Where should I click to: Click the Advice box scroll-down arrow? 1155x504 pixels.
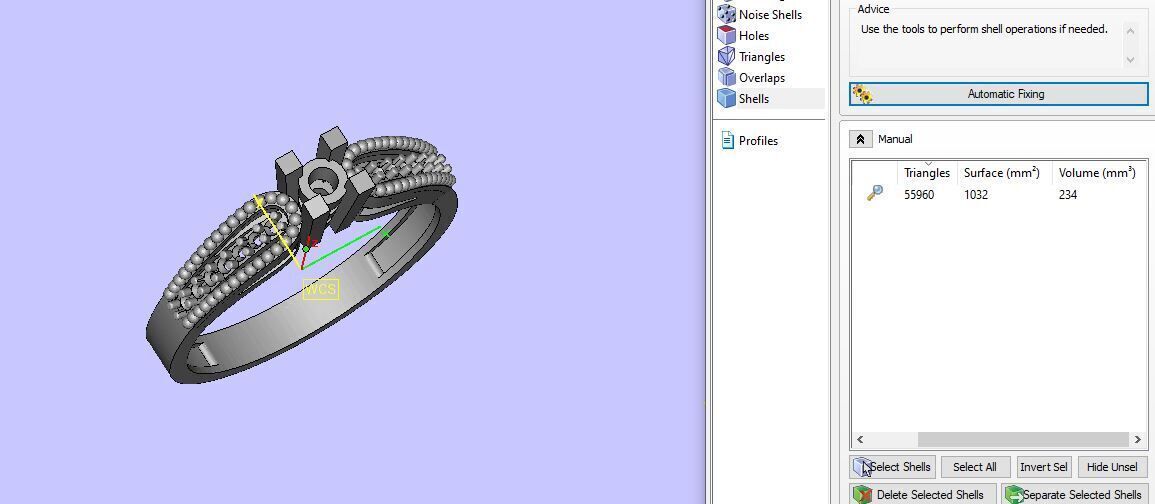pyautogui.click(x=1131, y=60)
